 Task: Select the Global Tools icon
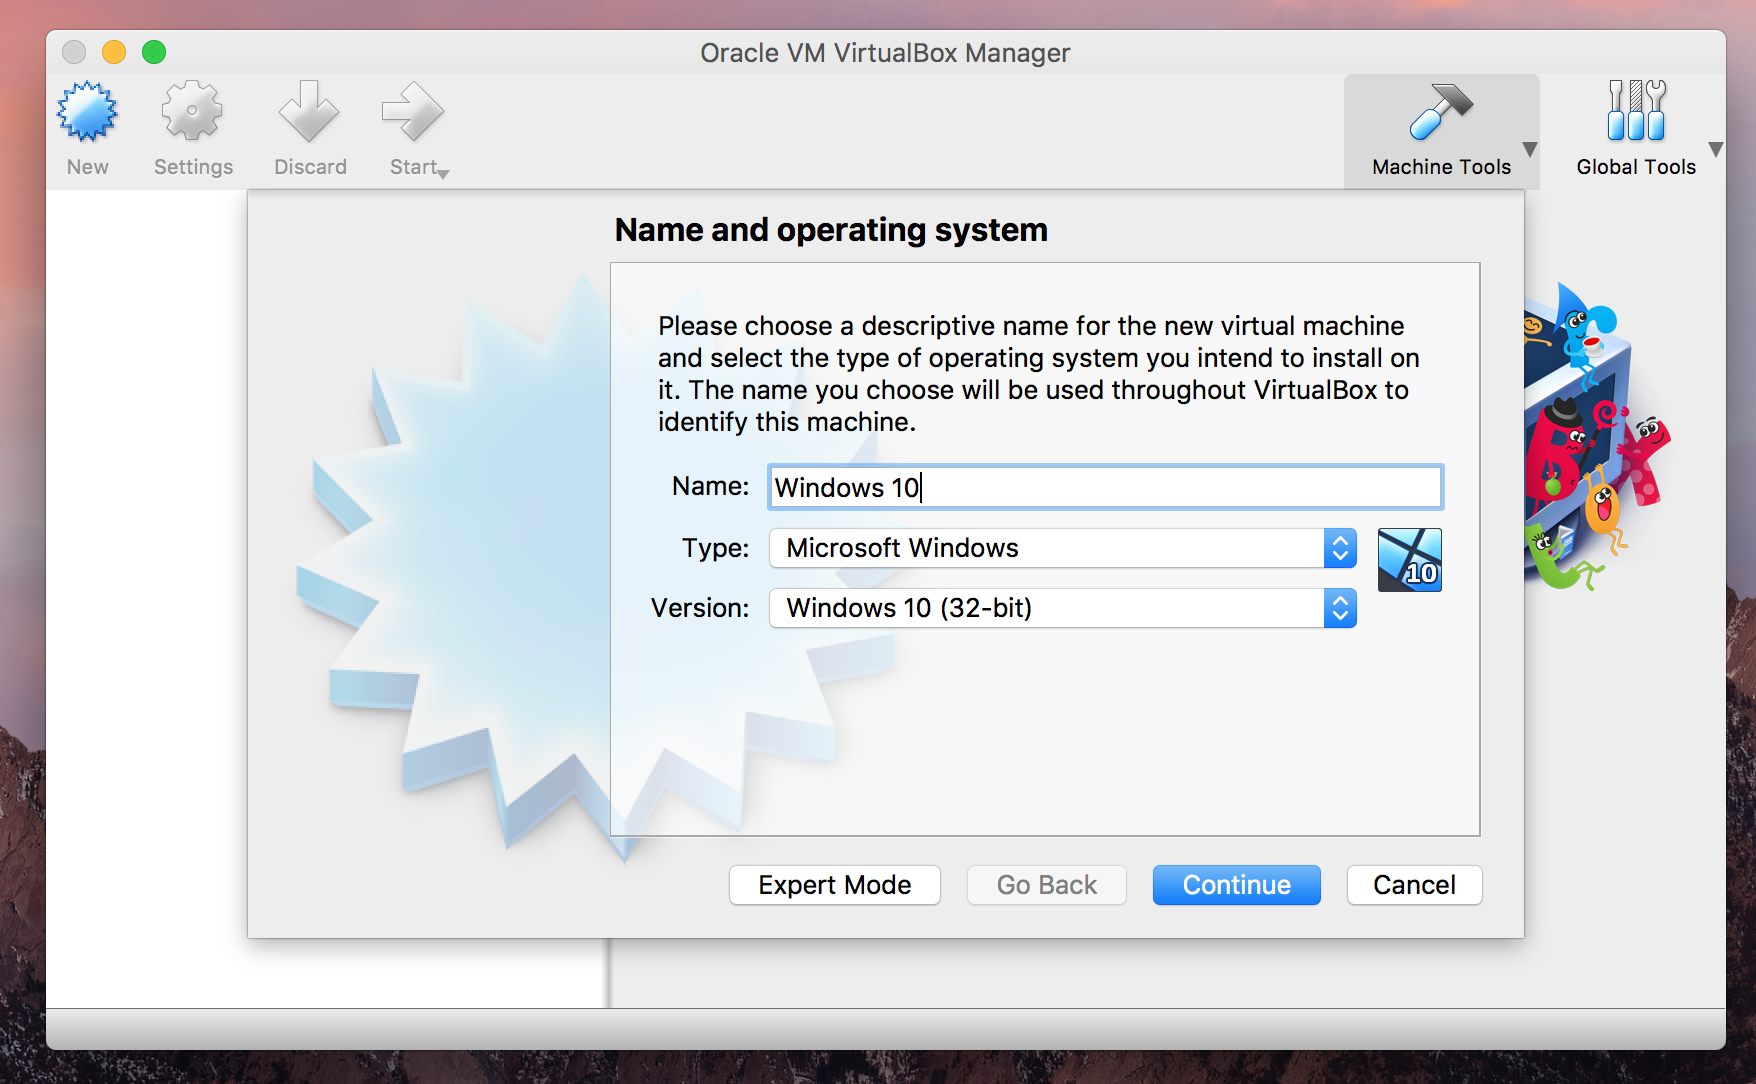[x=1636, y=111]
